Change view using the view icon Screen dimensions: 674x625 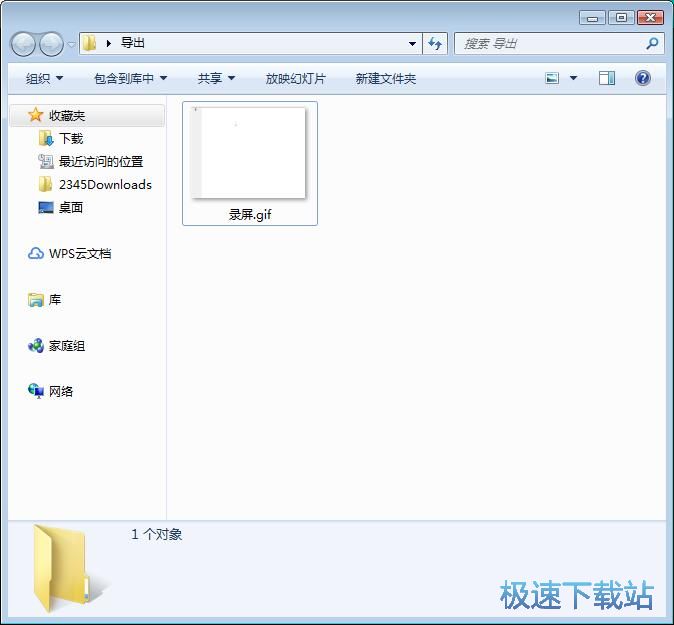pos(552,78)
